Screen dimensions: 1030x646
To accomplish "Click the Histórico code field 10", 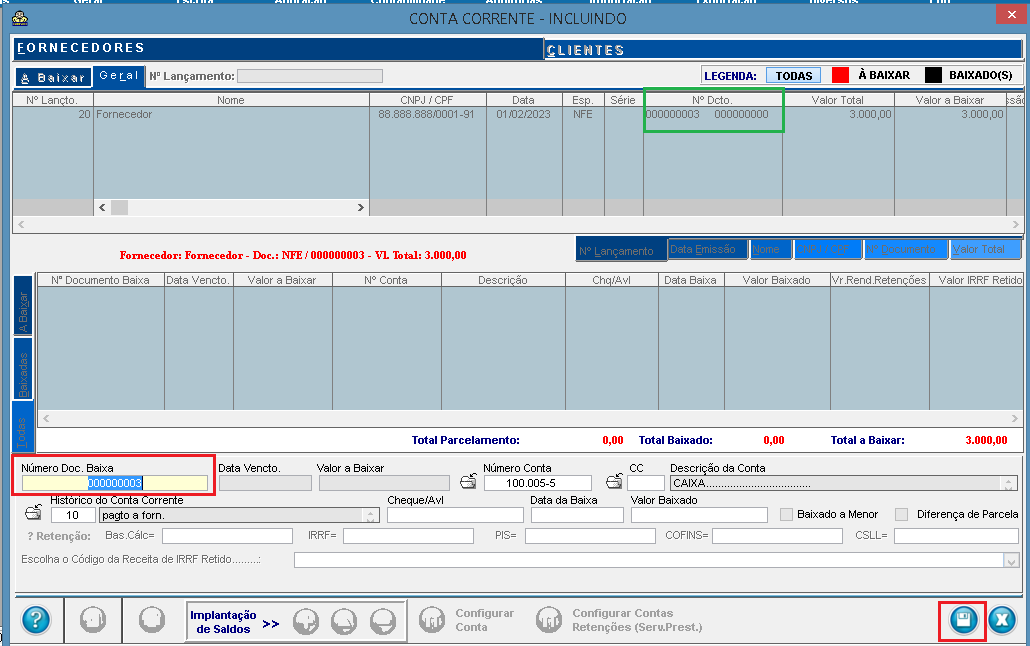I will point(73,515).
